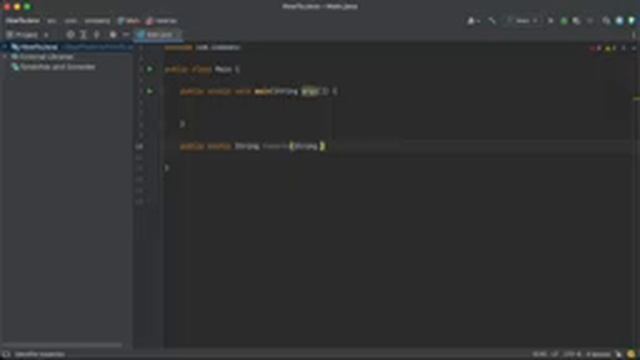This screenshot has width=640, height=360.
Task: Click the com breadcrumb
Action: [71, 20]
